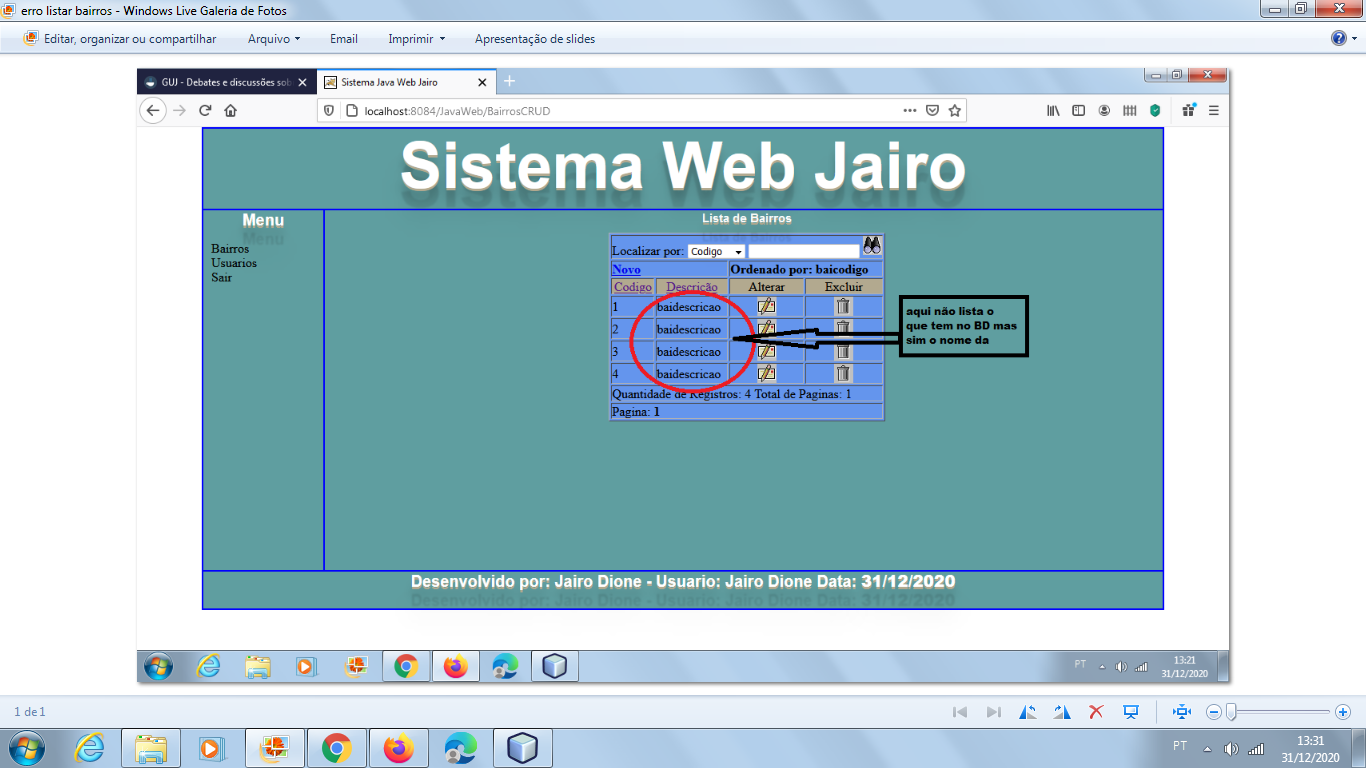Click the Usuarios menu link
The image size is (1366, 768).
[x=234, y=263]
